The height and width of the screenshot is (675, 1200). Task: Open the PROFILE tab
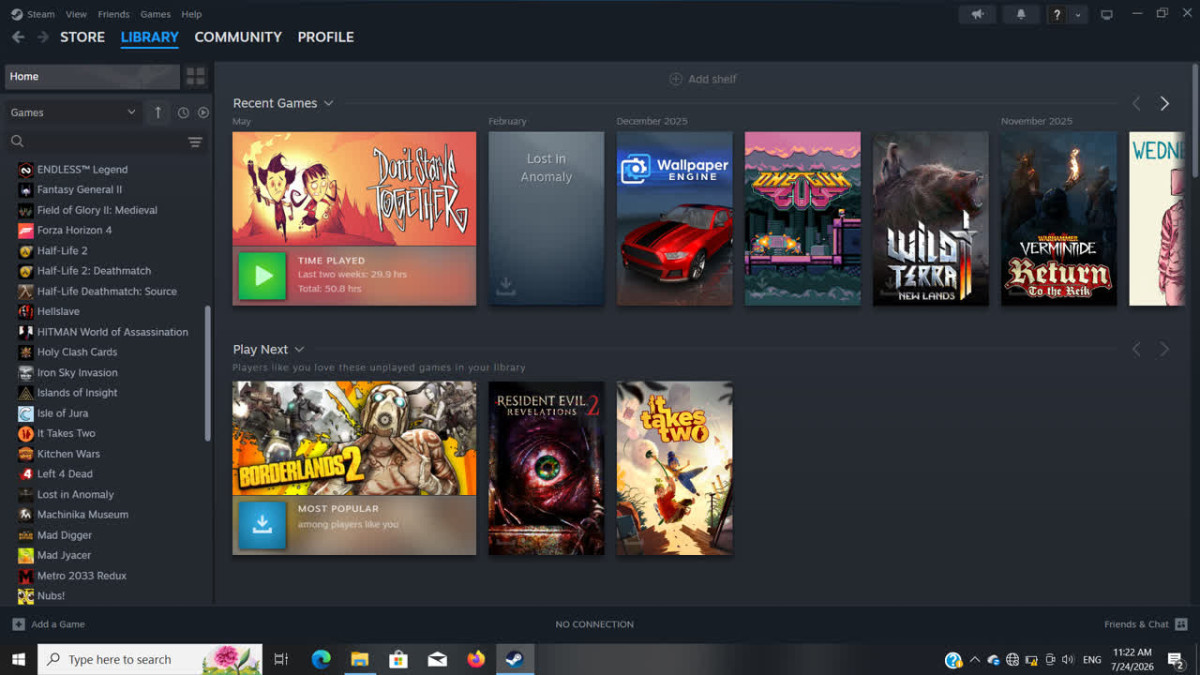(x=326, y=37)
